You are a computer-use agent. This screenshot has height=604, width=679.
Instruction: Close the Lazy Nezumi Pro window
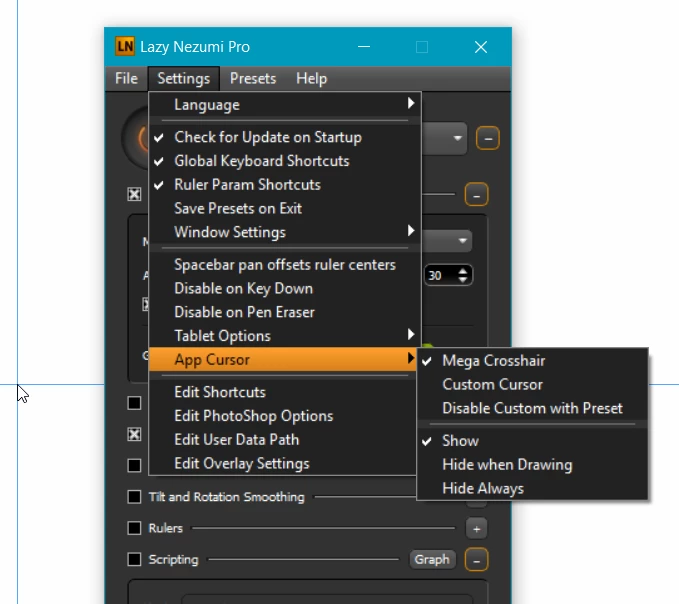pyautogui.click(x=481, y=47)
